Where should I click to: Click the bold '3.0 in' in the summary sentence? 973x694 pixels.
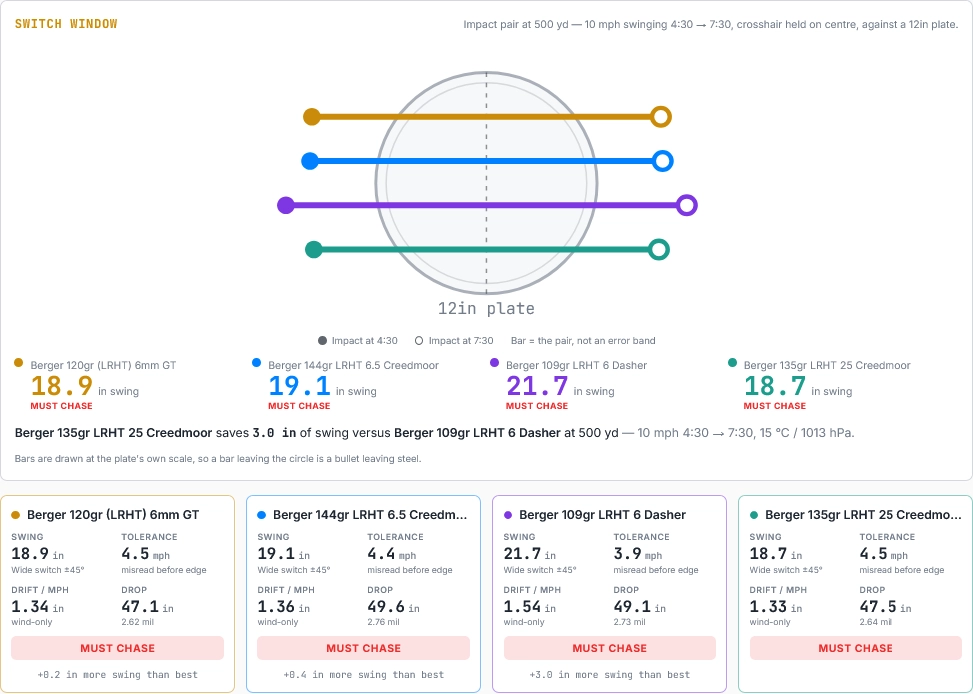pyautogui.click(x=274, y=433)
